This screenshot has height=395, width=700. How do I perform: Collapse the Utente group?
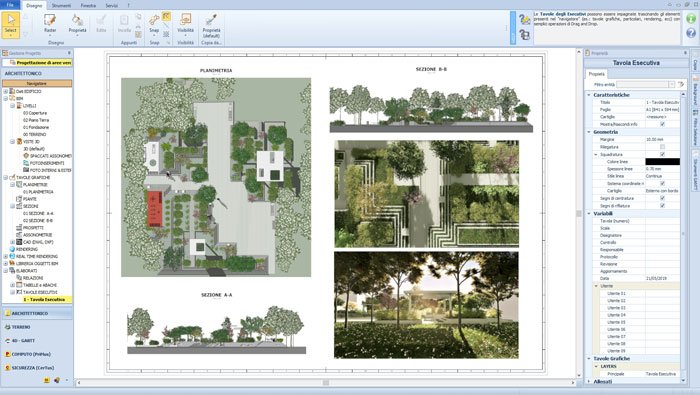click(596, 286)
